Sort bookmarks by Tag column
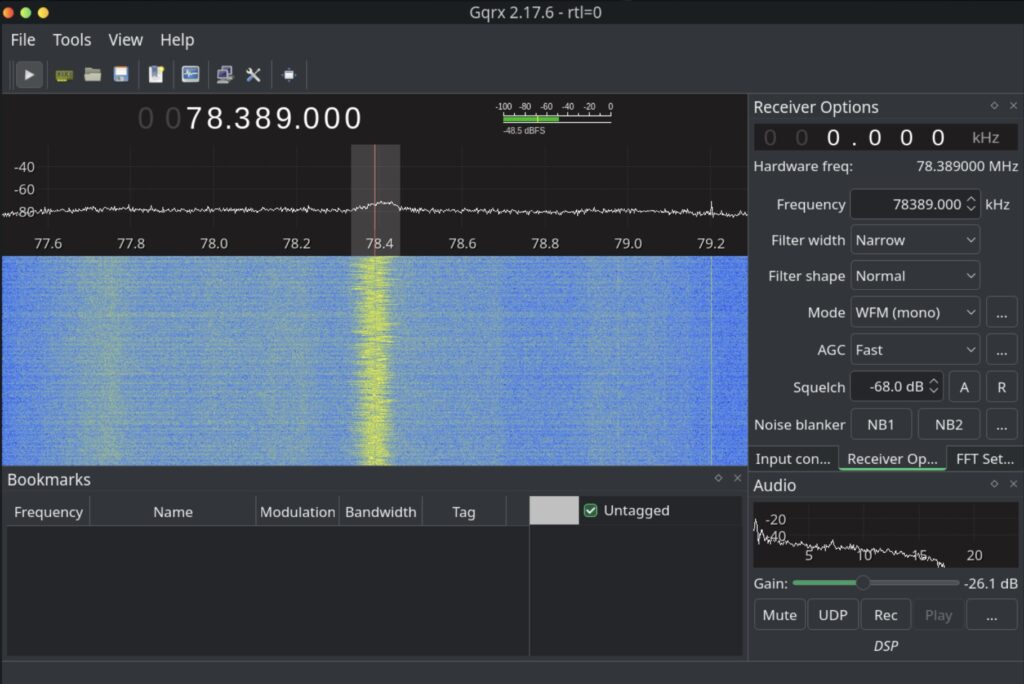The image size is (1024, 684). point(464,512)
